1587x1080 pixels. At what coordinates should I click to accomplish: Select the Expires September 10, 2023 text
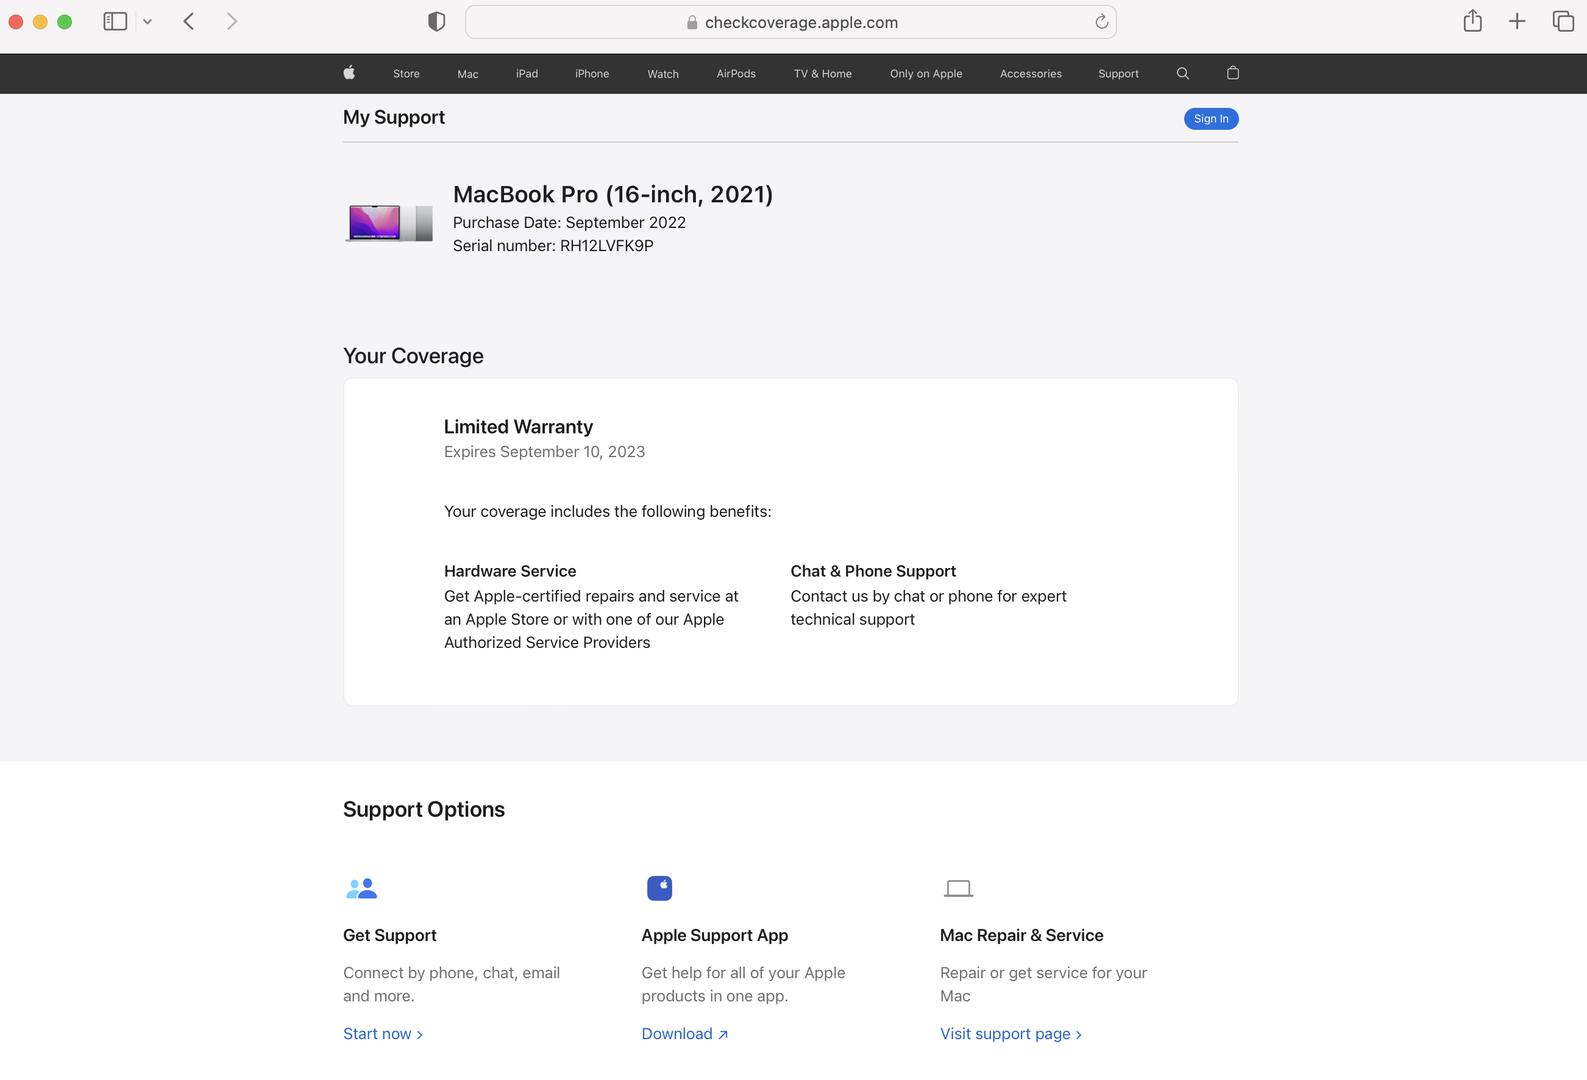544,452
